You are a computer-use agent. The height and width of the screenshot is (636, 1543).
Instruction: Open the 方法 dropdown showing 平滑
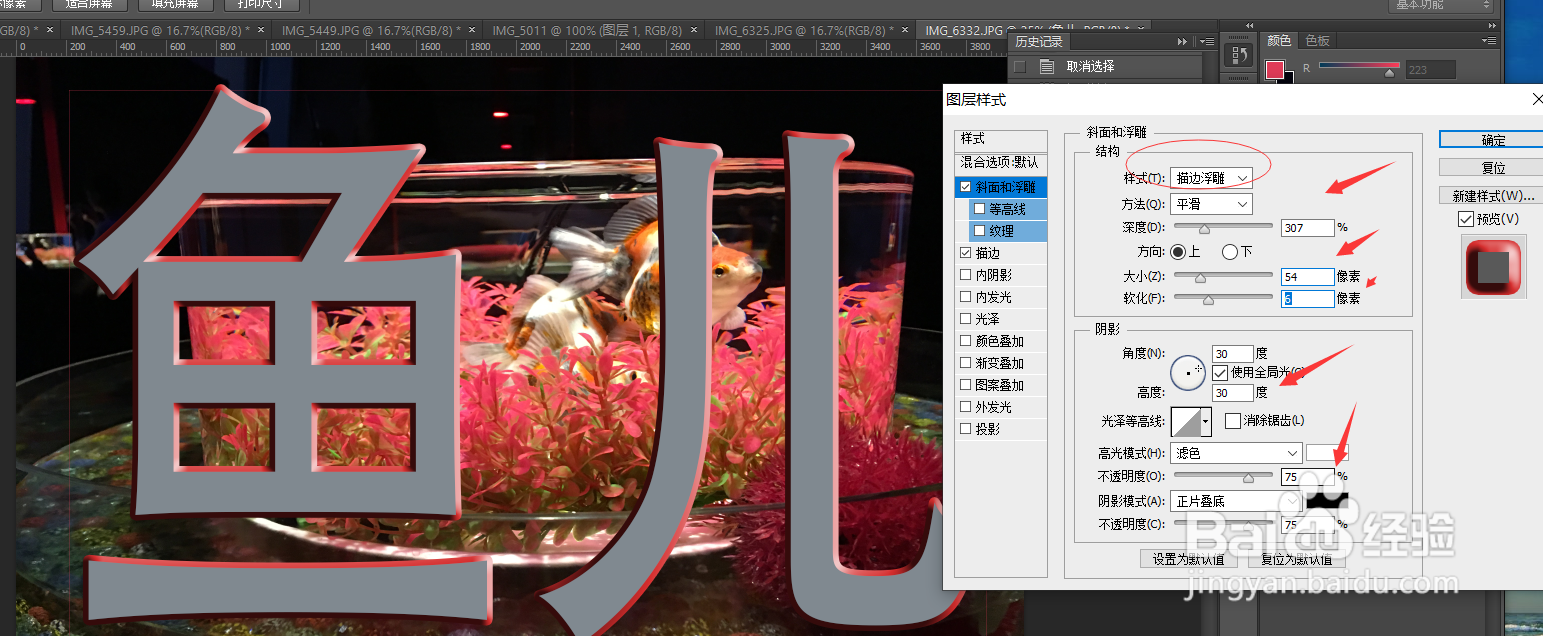[x=1212, y=204]
